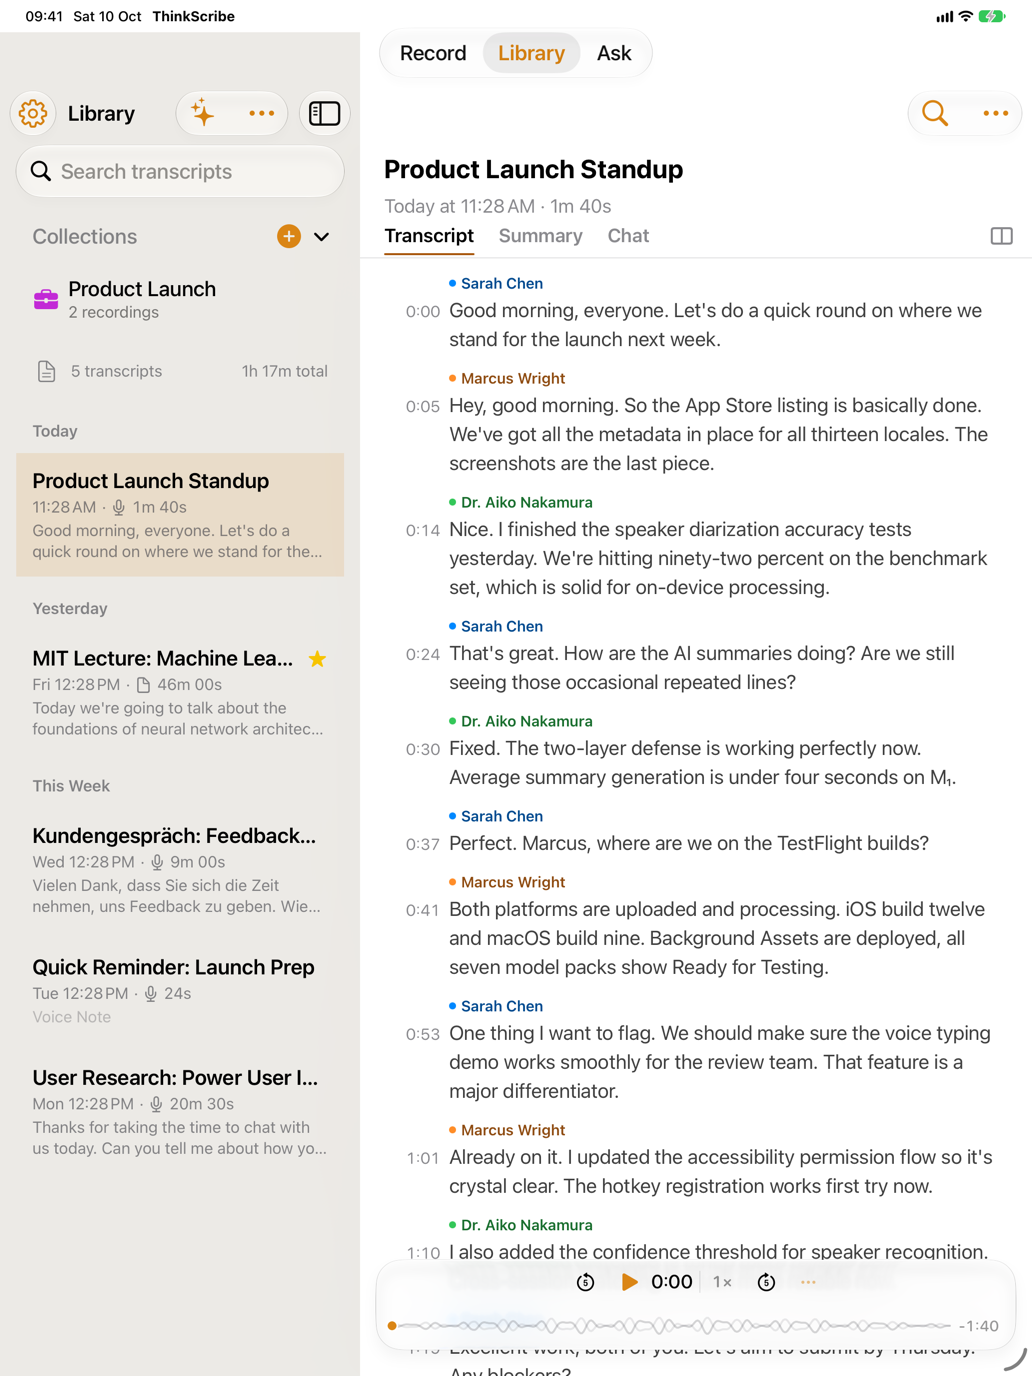Viewport: 1032px width, 1376px height.
Task: Open Kundengespräch: Feedback transcript
Action: coord(180,870)
